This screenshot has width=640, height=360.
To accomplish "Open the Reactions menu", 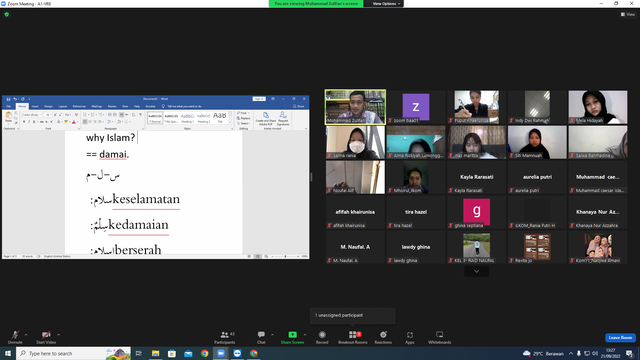I will click(x=383, y=338).
